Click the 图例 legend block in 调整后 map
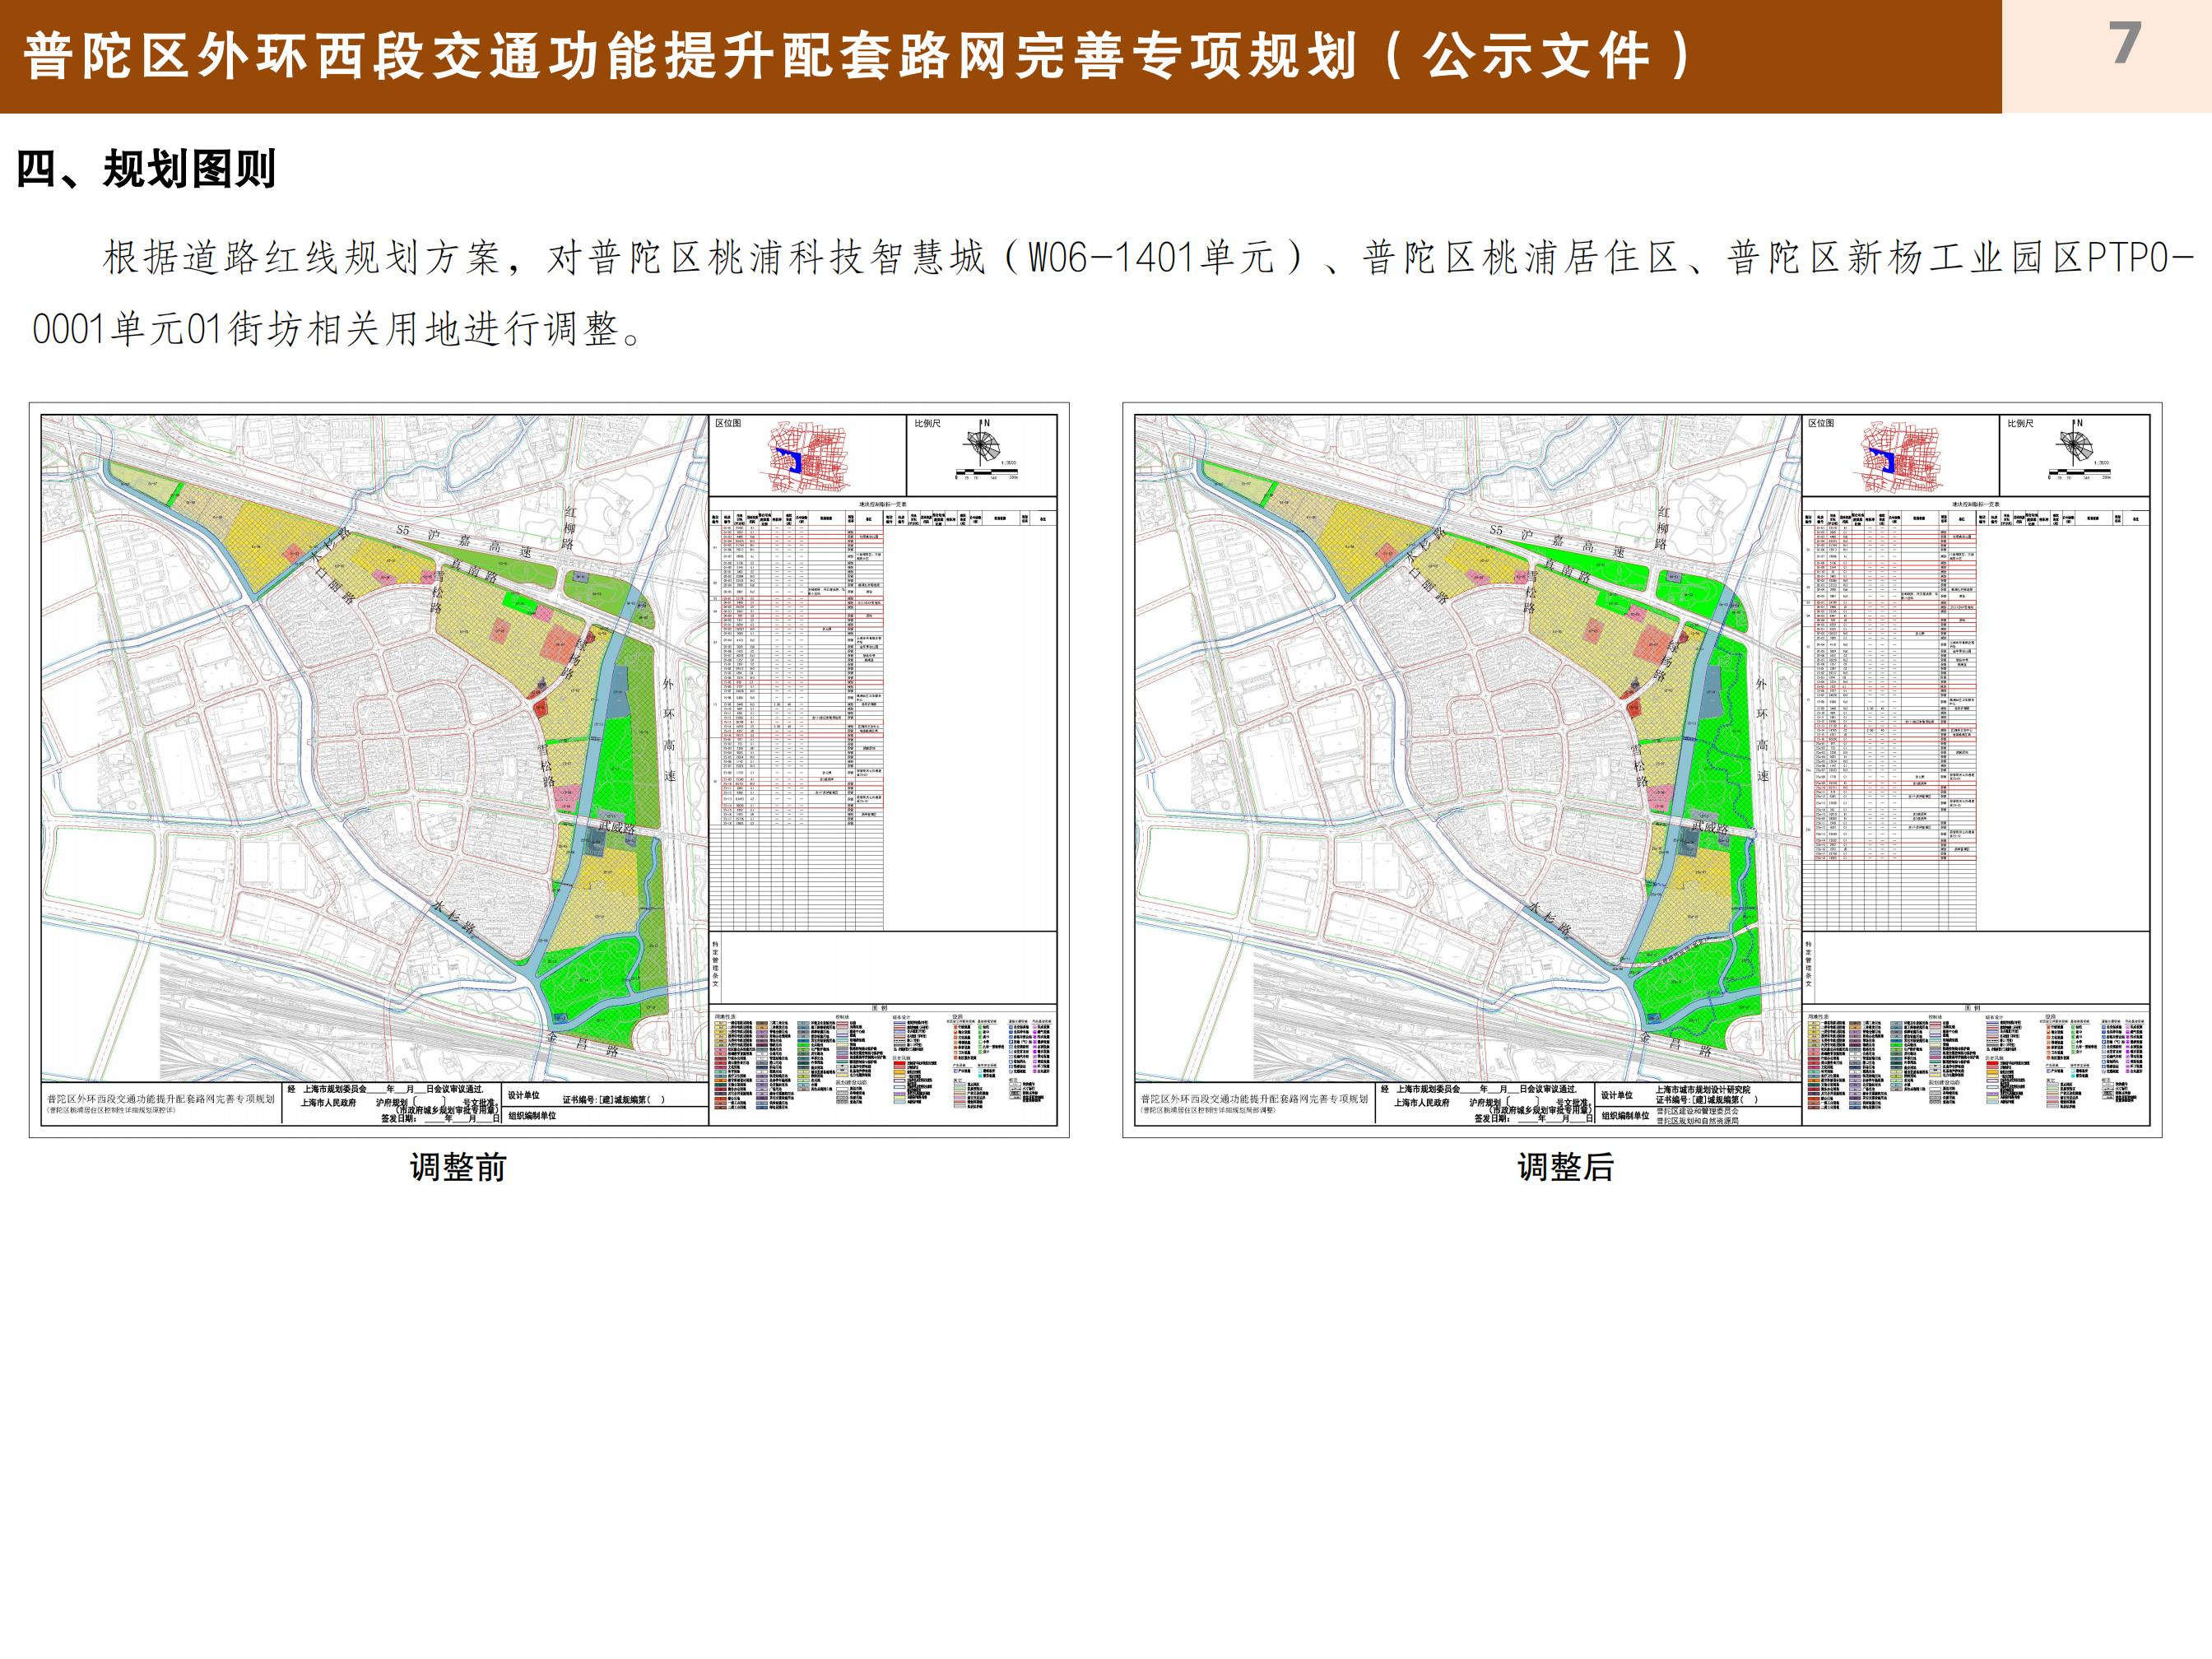This screenshot has width=2212, height=1659. 1975,1064
